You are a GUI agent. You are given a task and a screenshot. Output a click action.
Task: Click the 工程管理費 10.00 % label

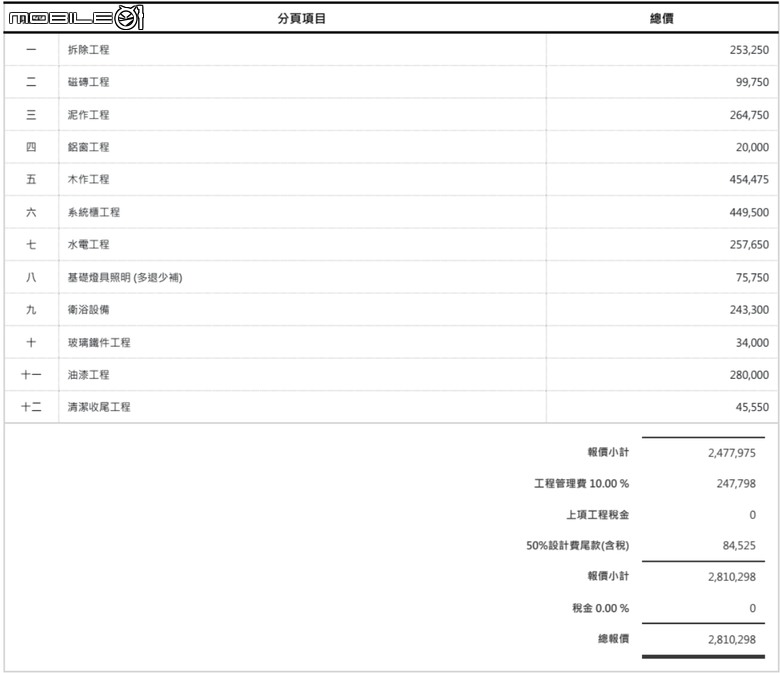coord(582,483)
